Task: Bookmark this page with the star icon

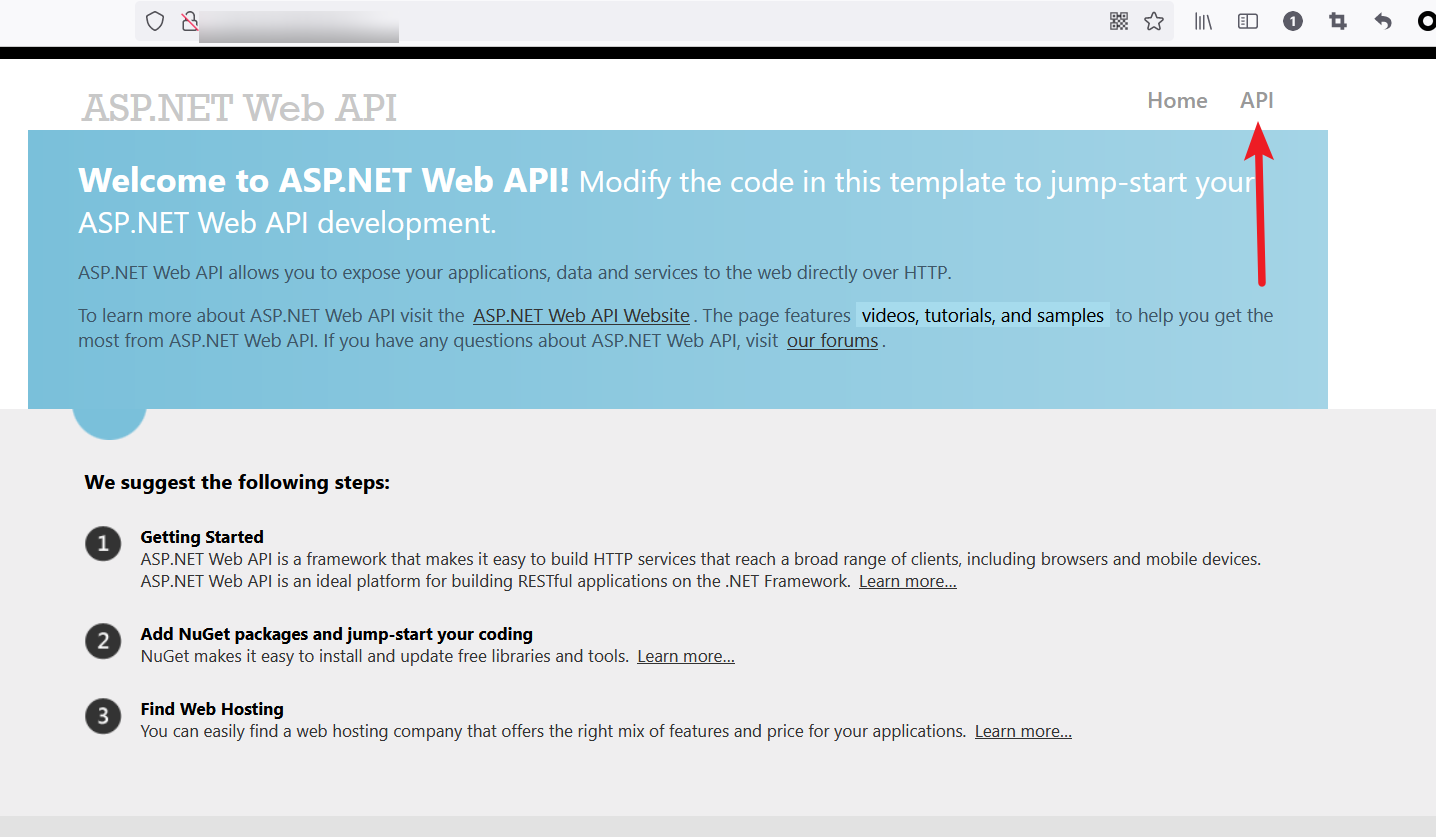Action: click(x=1154, y=21)
